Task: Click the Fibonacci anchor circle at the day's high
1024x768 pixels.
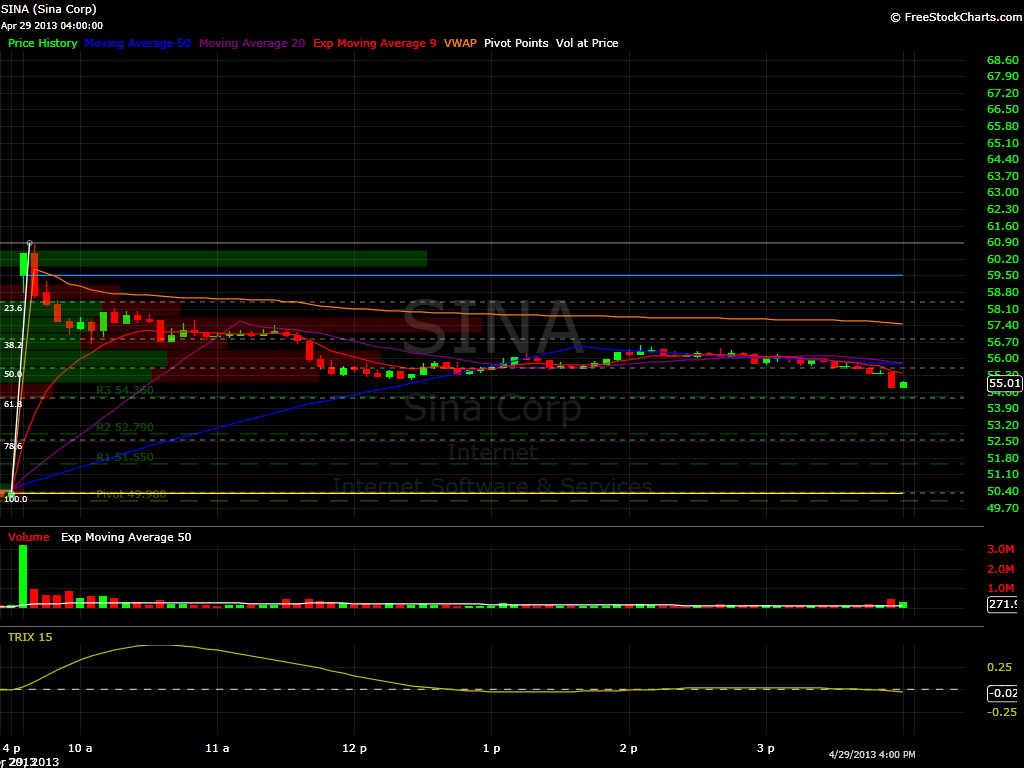Action: (29, 243)
